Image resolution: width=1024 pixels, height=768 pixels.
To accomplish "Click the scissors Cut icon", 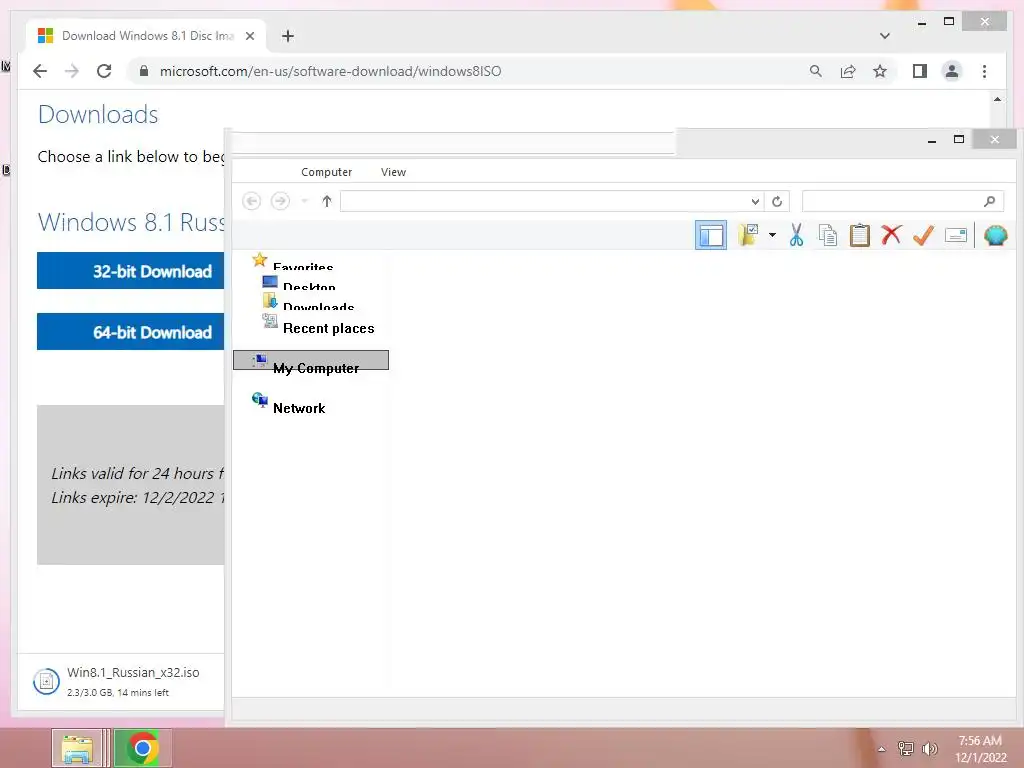I will coord(796,235).
